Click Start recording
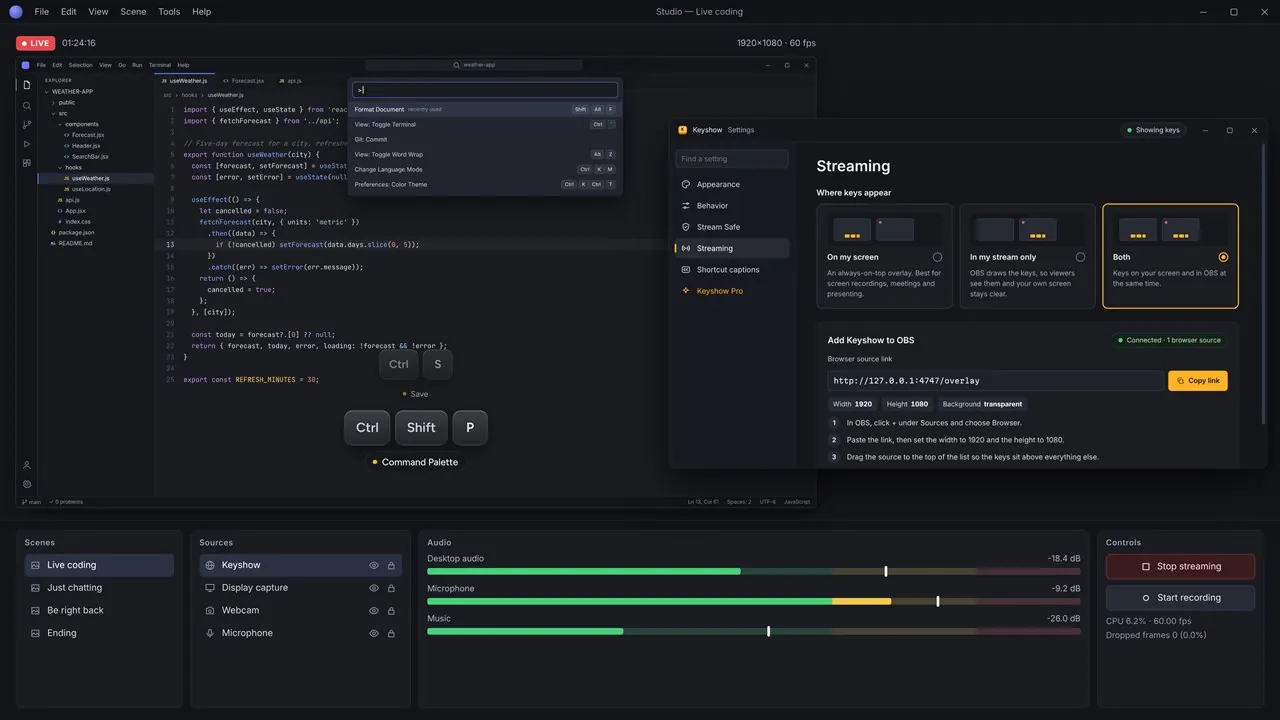Viewport: 1280px width, 720px height. [1180, 598]
